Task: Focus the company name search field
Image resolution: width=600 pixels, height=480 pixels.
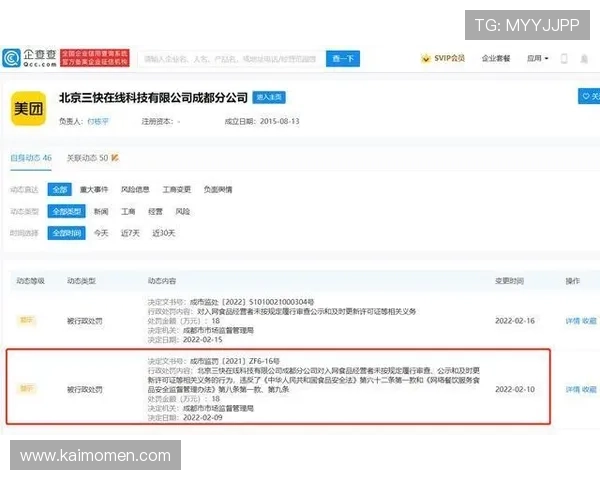Action: tap(231, 59)
